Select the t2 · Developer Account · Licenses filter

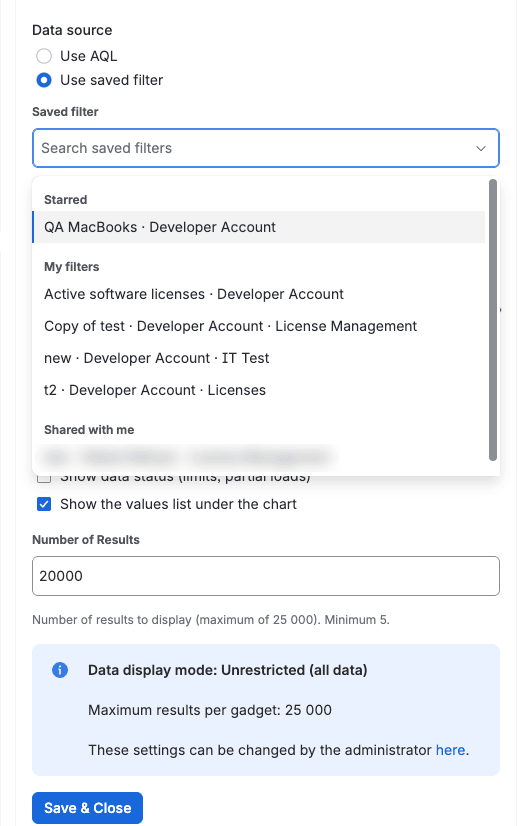point(259,390)
